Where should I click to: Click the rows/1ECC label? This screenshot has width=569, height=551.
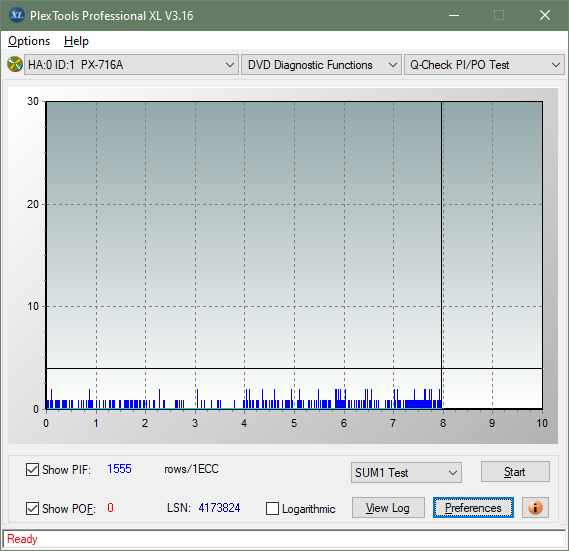pos(191,469)
